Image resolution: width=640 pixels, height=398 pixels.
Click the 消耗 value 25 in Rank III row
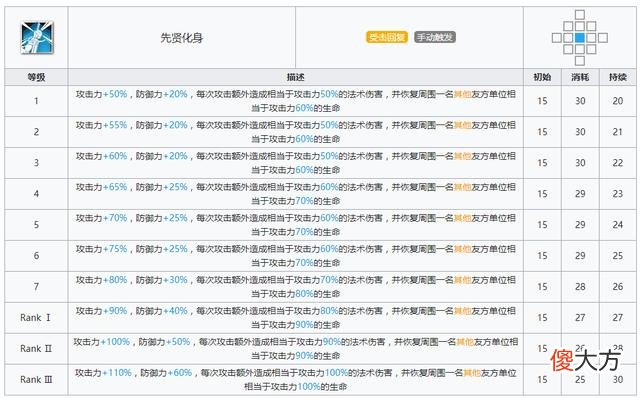click(580, 380)
